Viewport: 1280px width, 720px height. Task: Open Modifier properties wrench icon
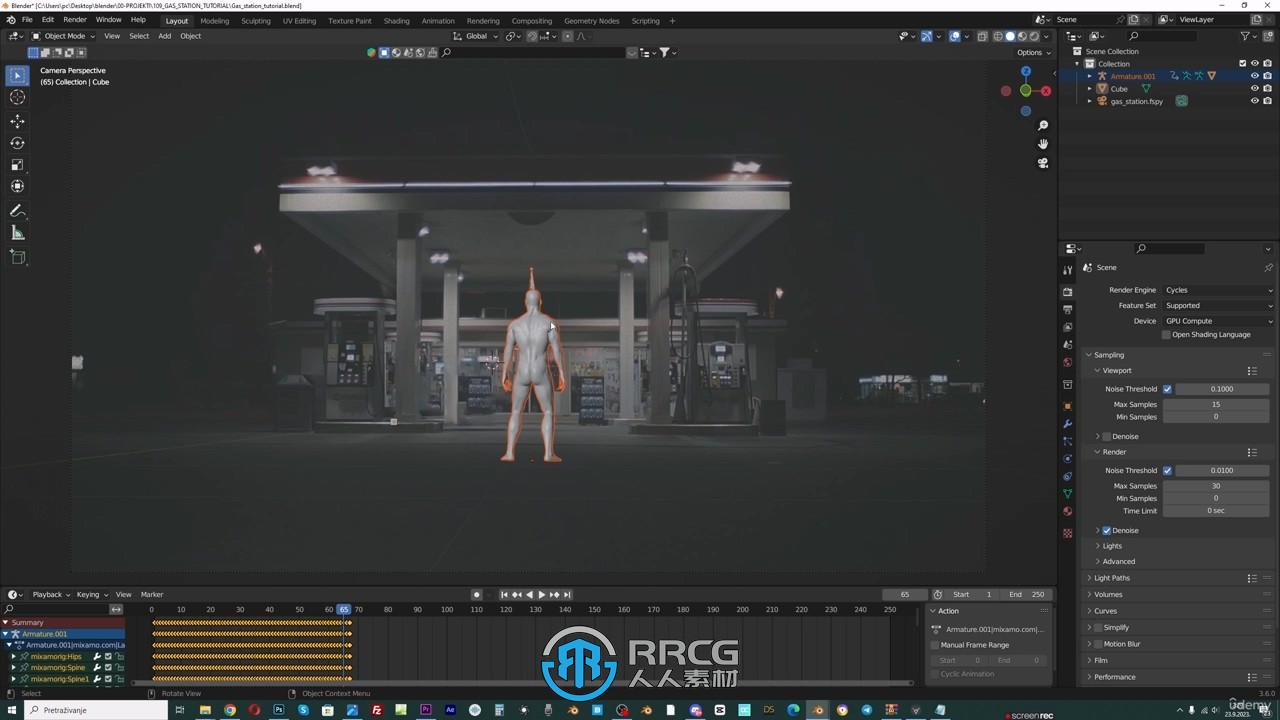(1067, 424)
